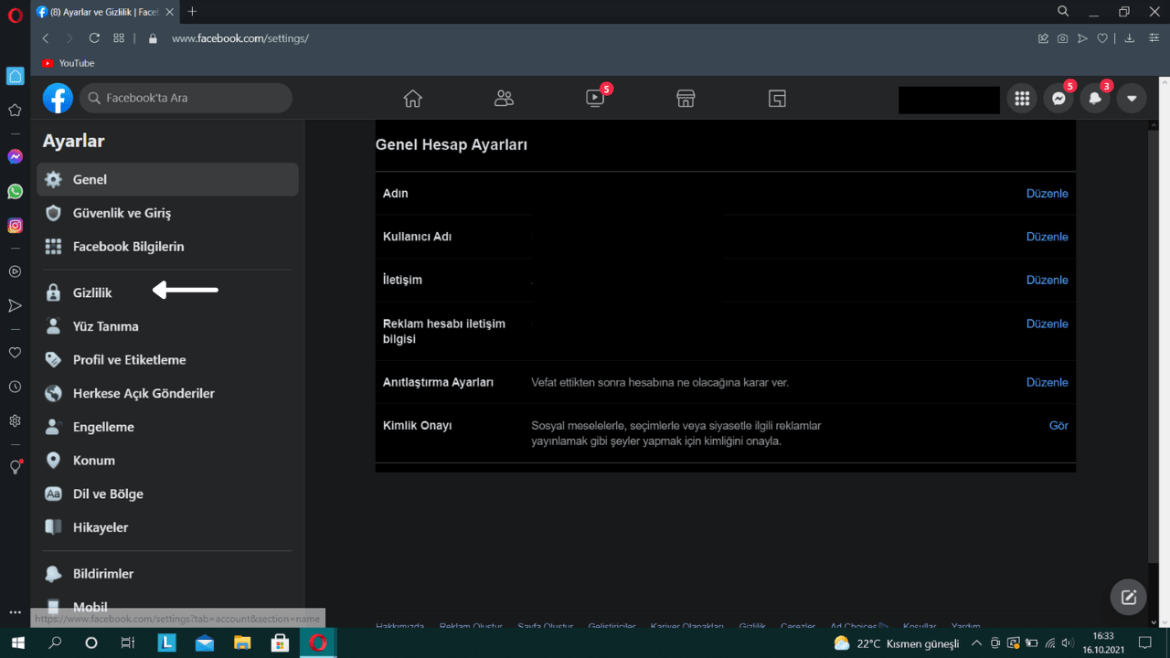Click Düzenle for Anıtlaştırma Ayarları
Screen dimensions: 1170x658
(1046, 383)
